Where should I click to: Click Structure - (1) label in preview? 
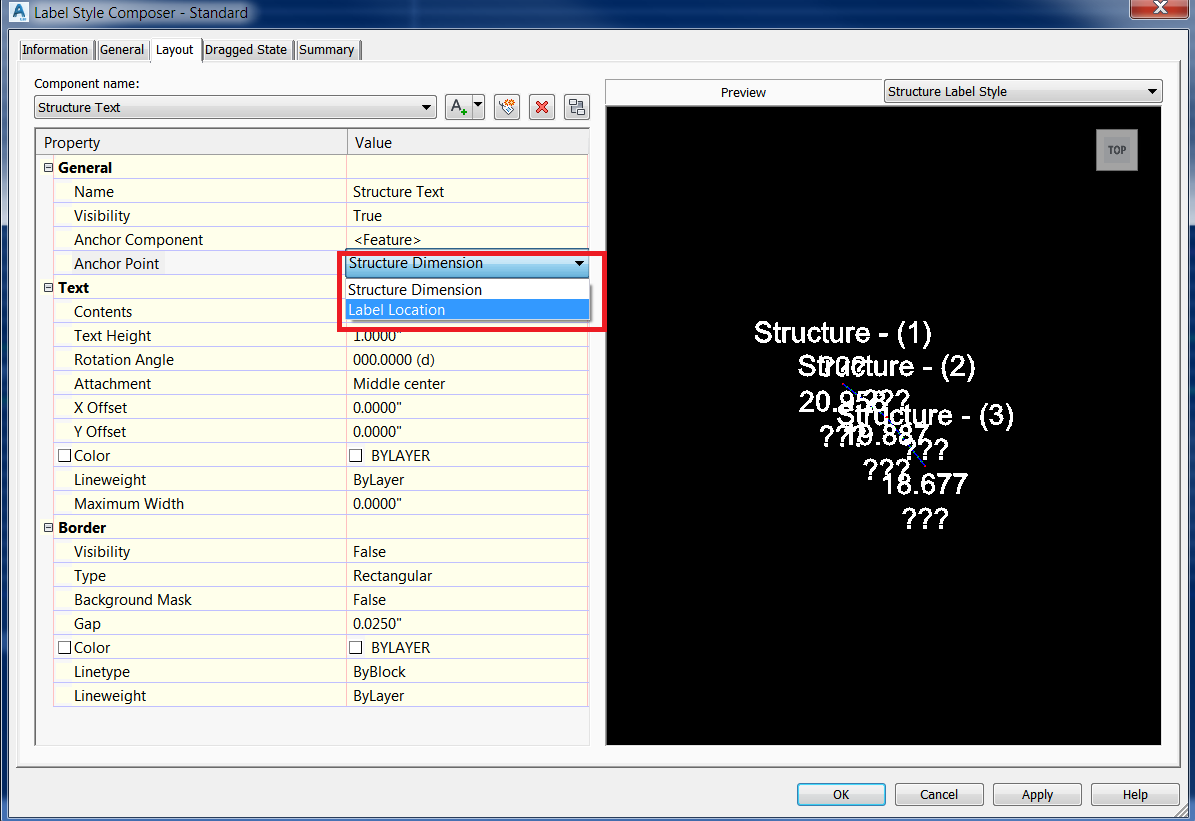tap(843, 333)
